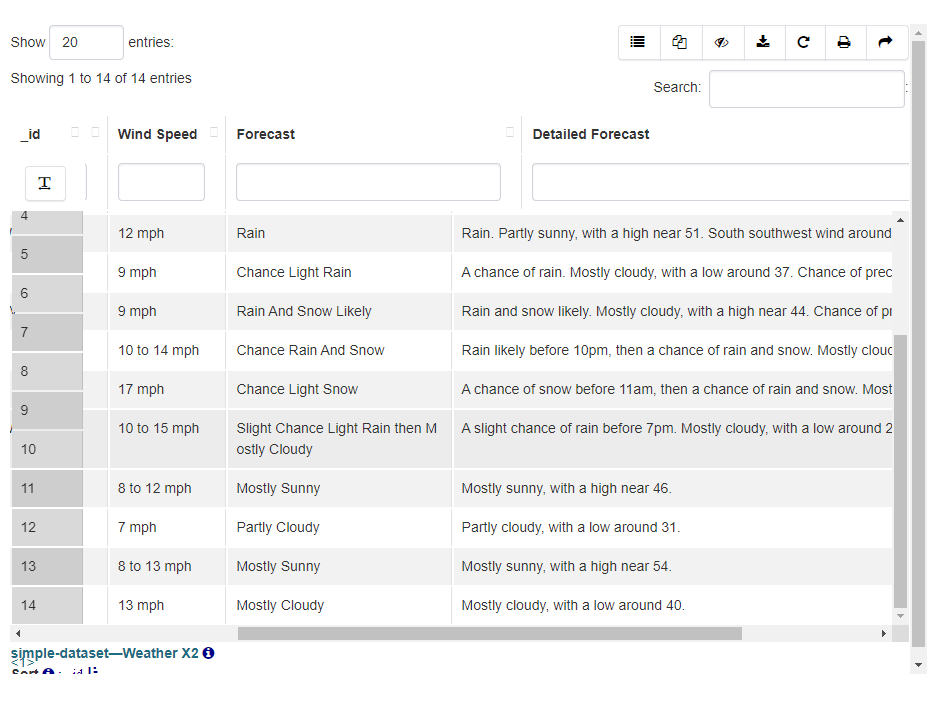Click the text-type filter button under _id
934x704 pixels.
tap(45, 183)
